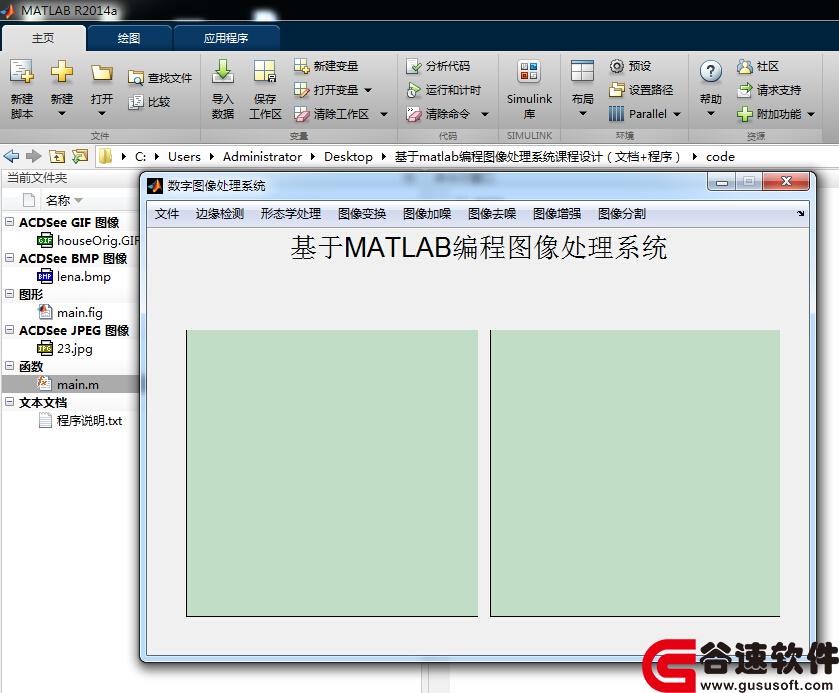Click the Request Support (请求支持) icon

744,90
